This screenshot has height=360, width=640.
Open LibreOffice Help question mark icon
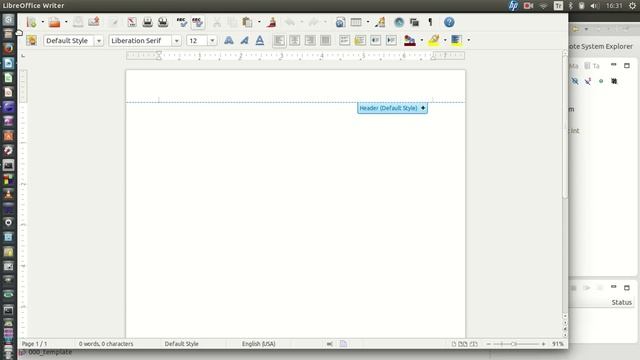coord(449,22)
